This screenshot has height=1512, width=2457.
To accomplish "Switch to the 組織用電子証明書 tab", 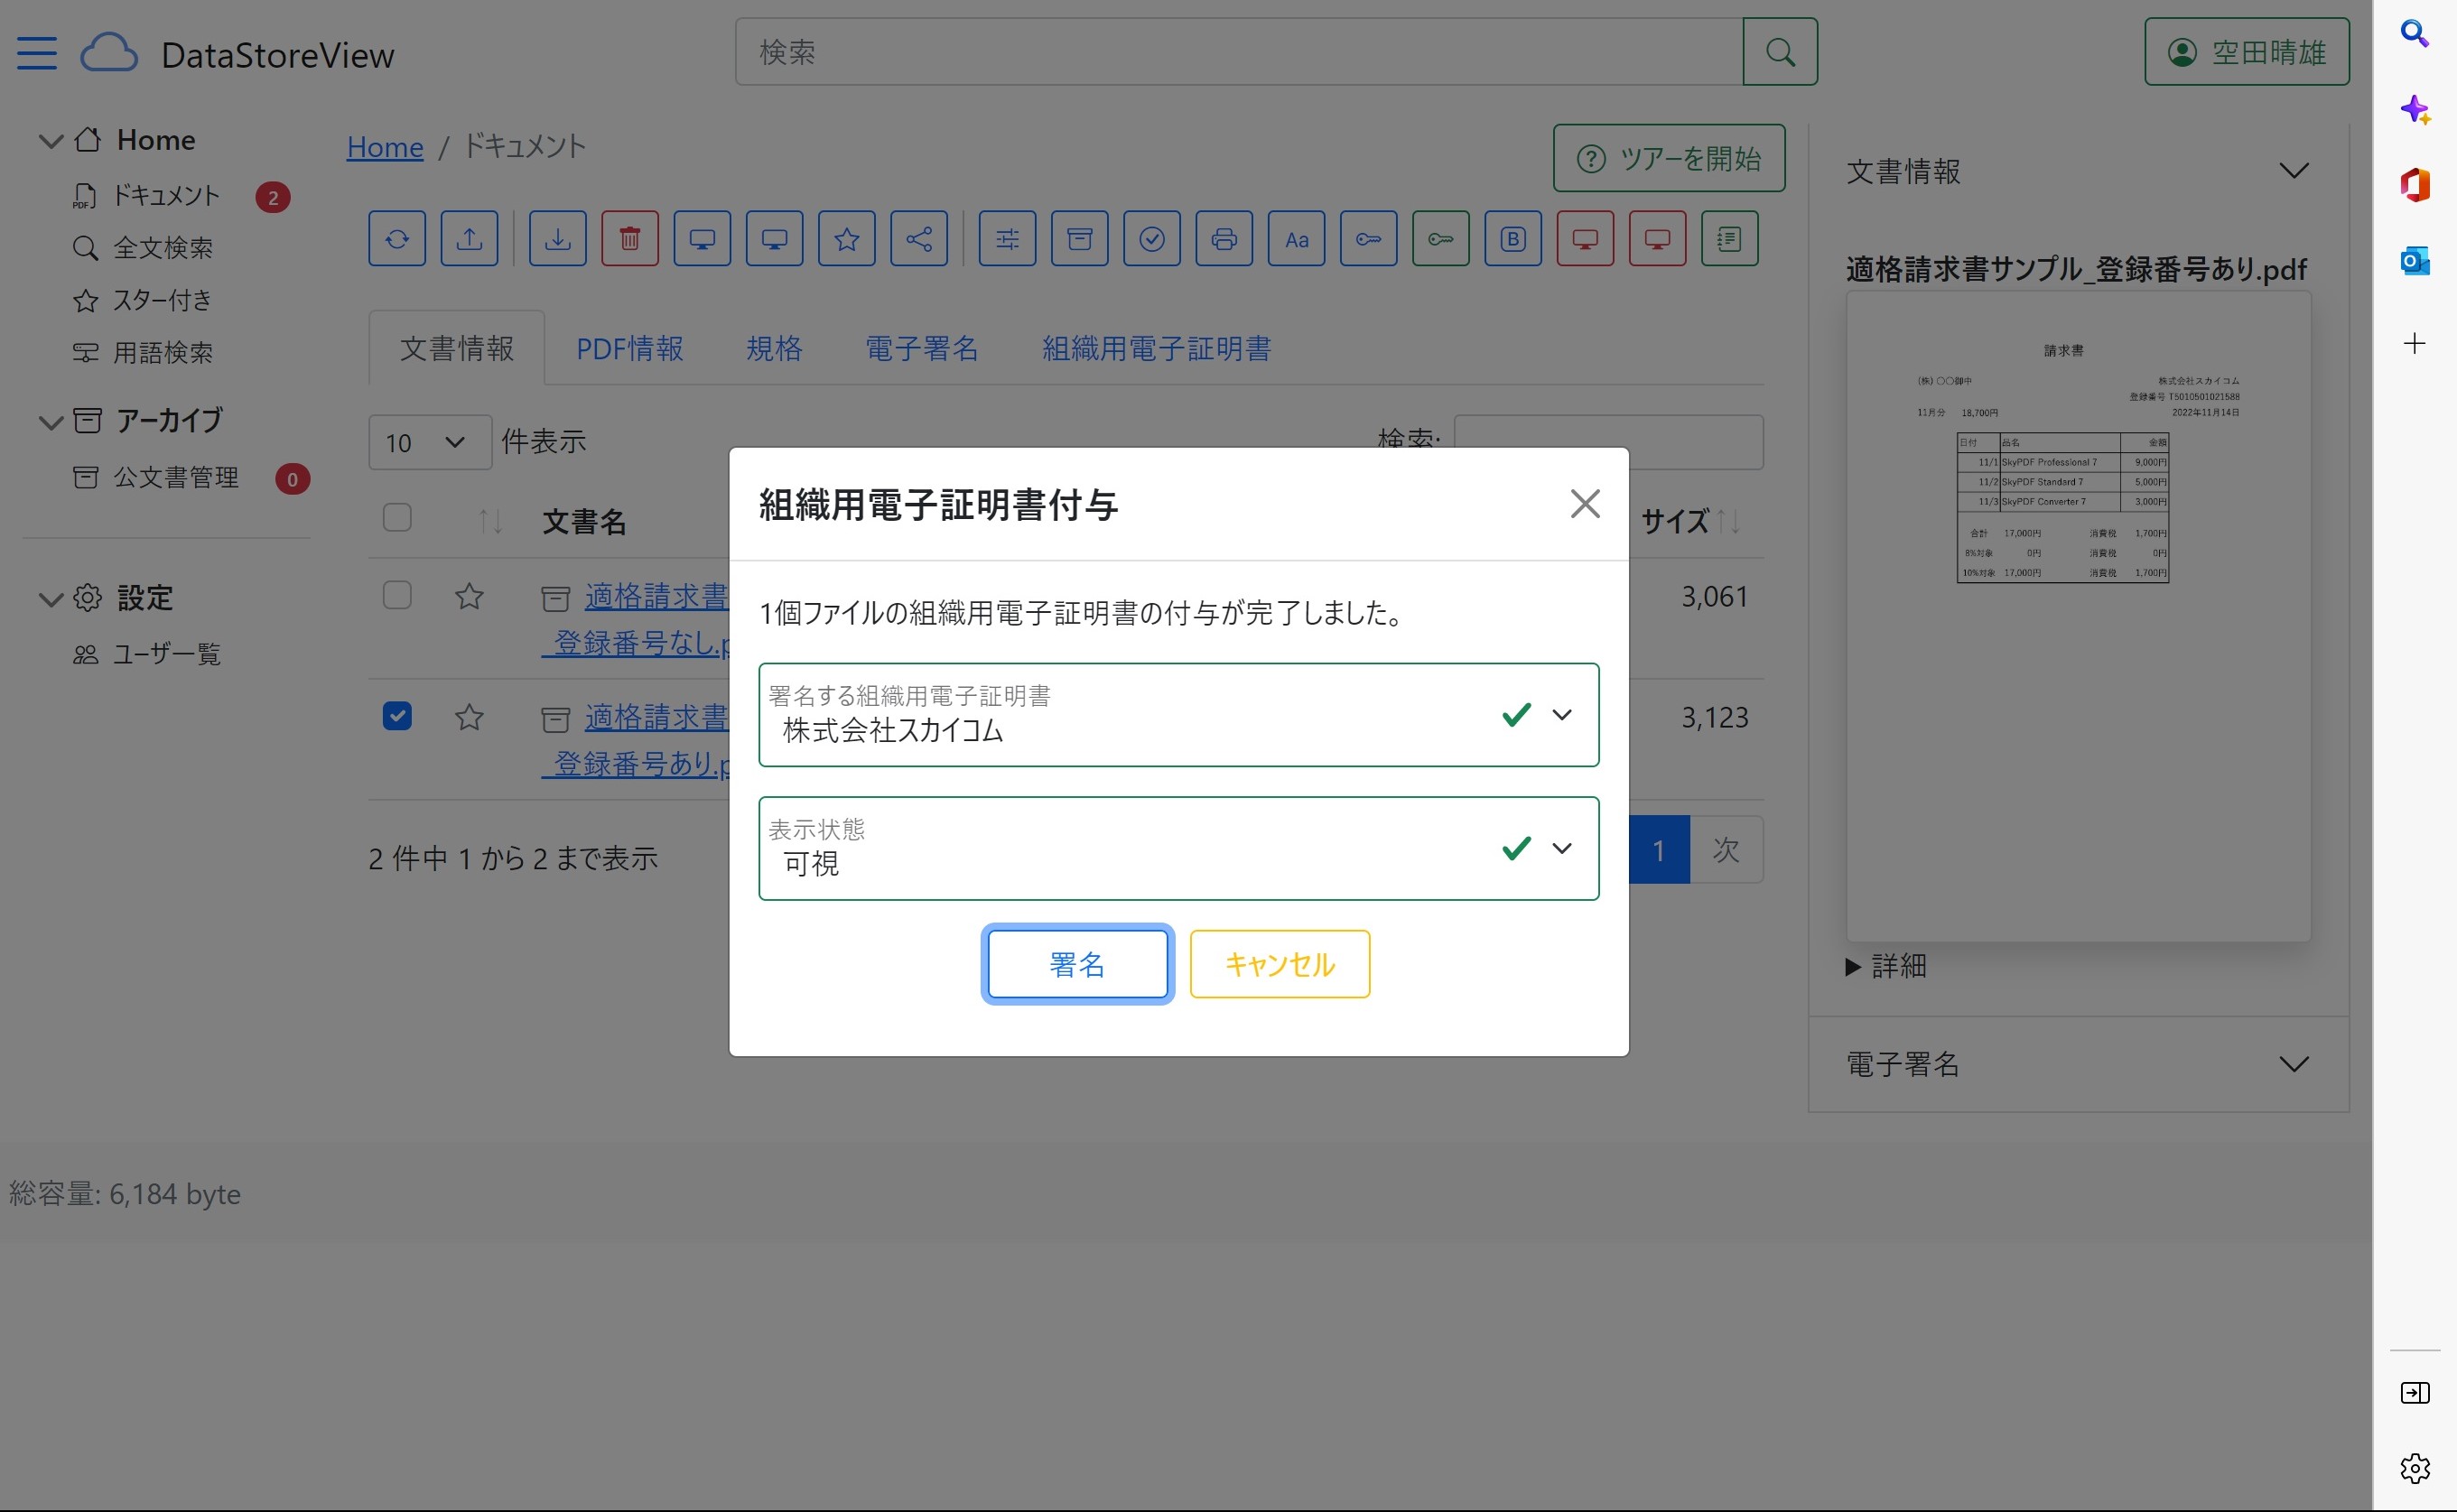I will [1156, 349].
